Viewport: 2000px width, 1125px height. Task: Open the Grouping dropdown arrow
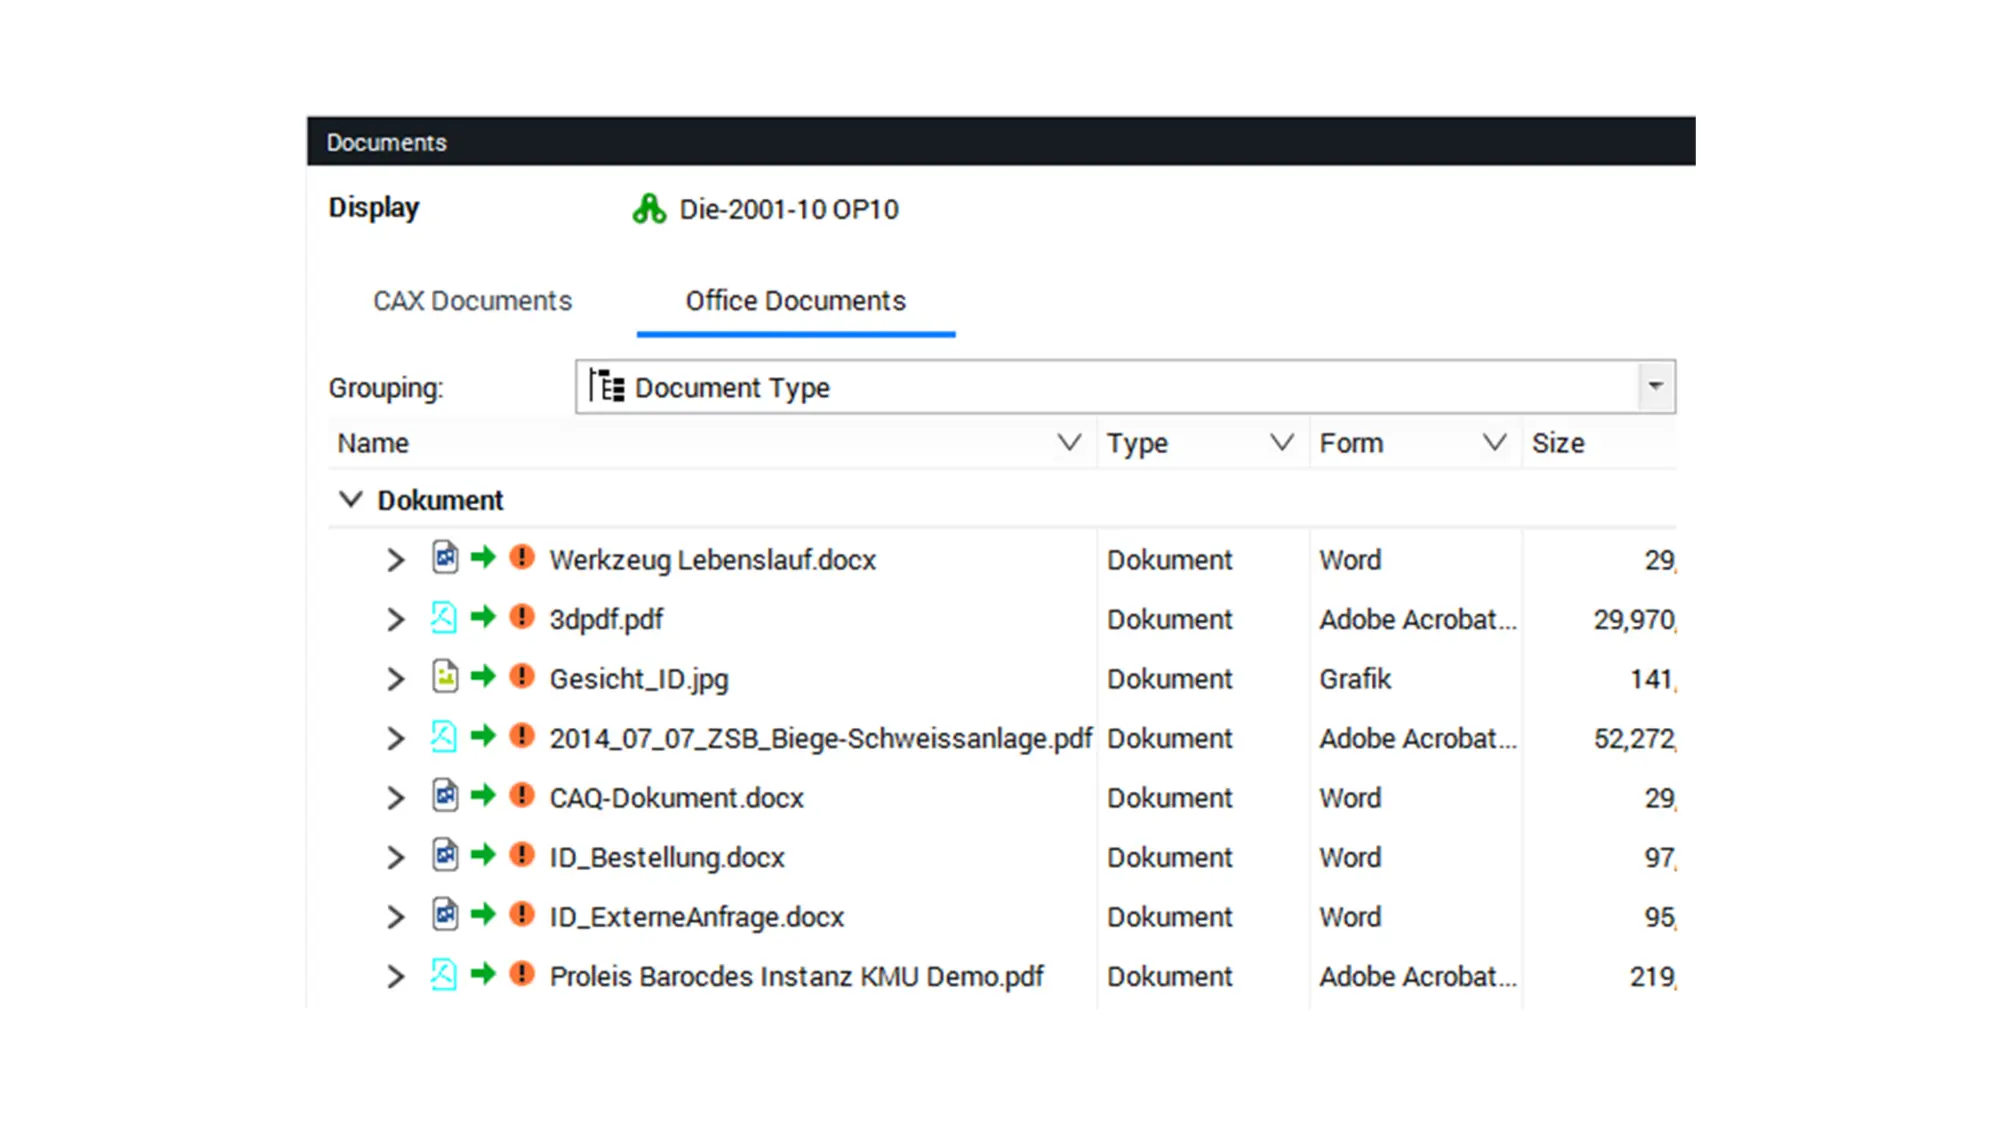(1656, 386)
